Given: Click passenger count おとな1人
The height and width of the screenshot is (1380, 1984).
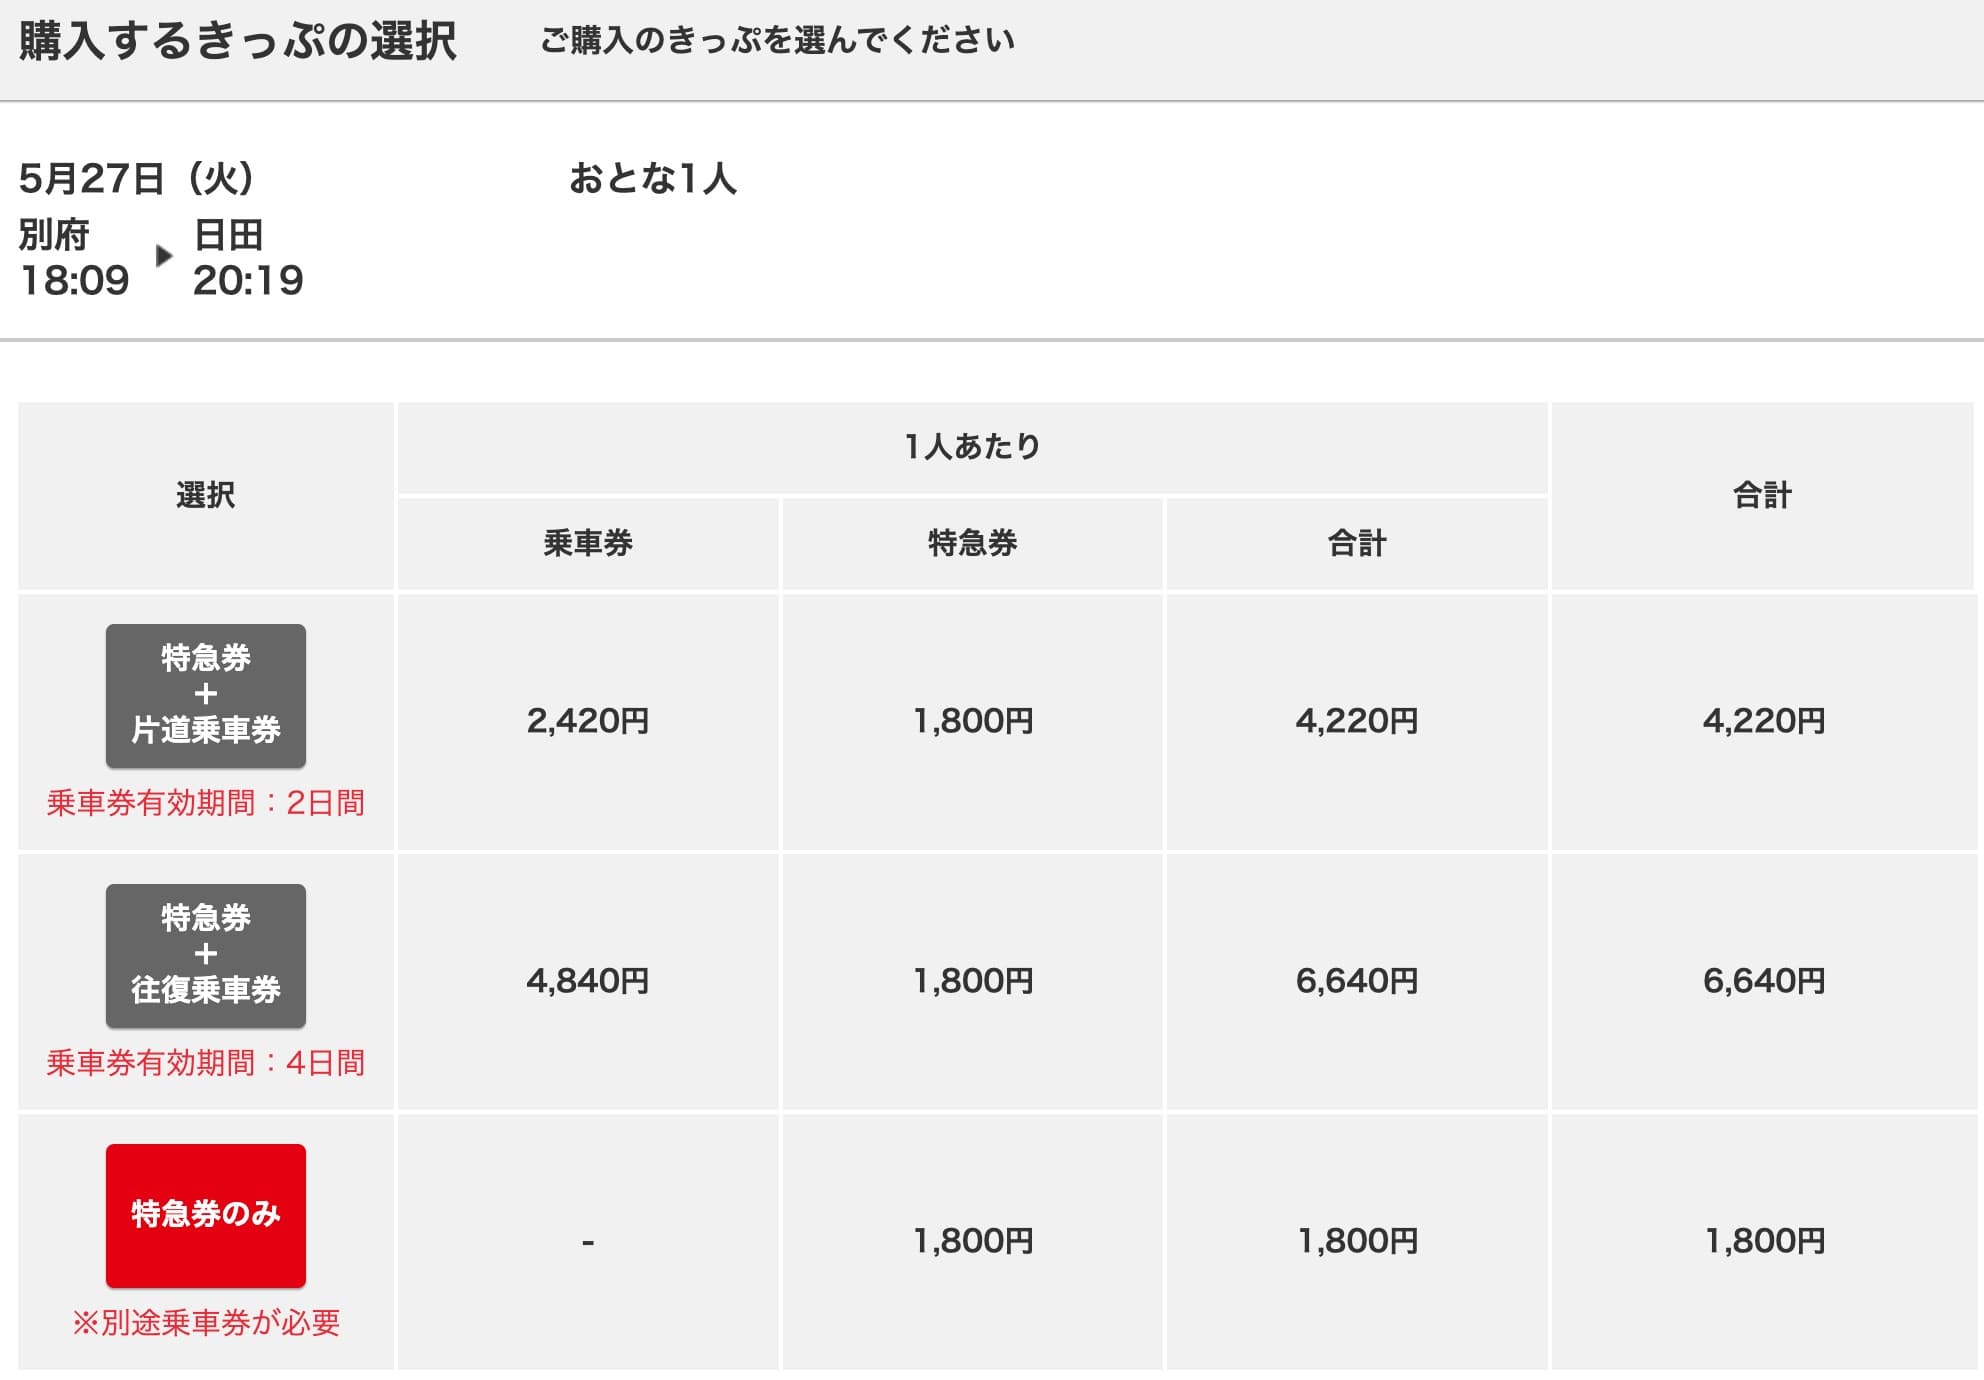Looking at the screenshot, I should pos(653,179).
